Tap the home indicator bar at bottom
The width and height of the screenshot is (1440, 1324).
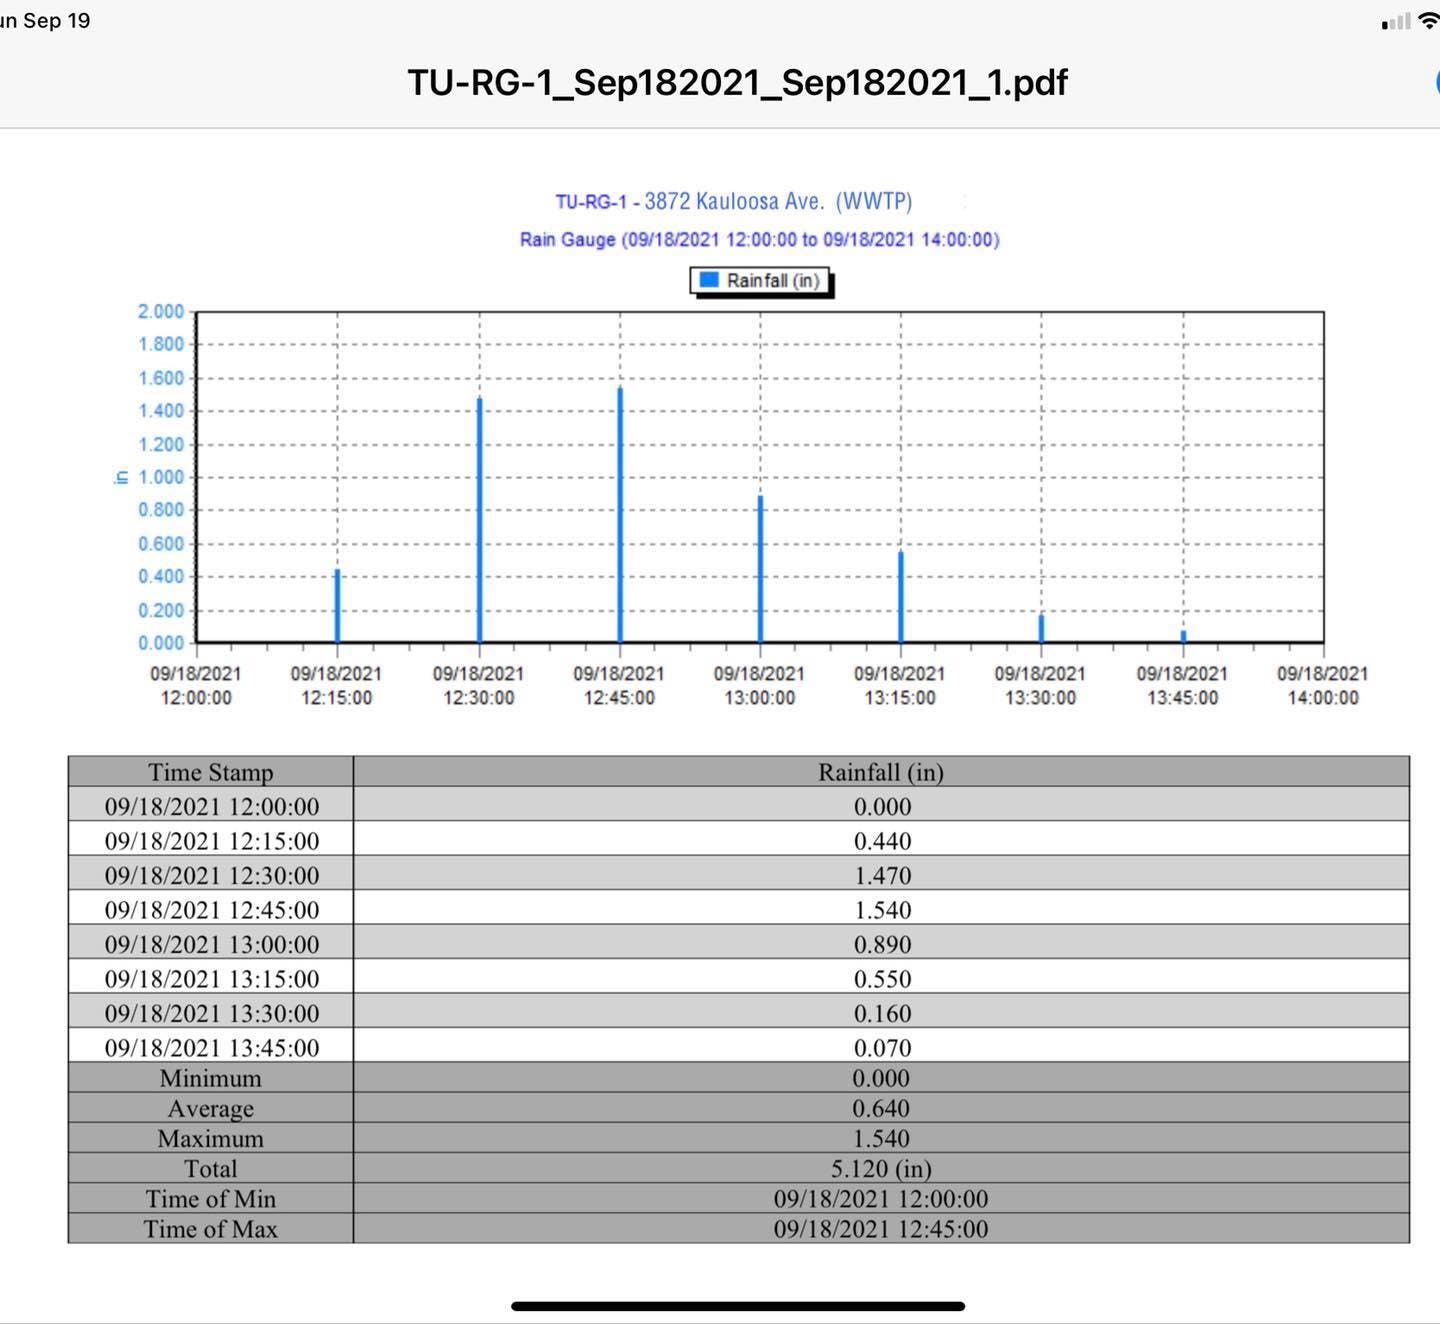[737, 1306]
